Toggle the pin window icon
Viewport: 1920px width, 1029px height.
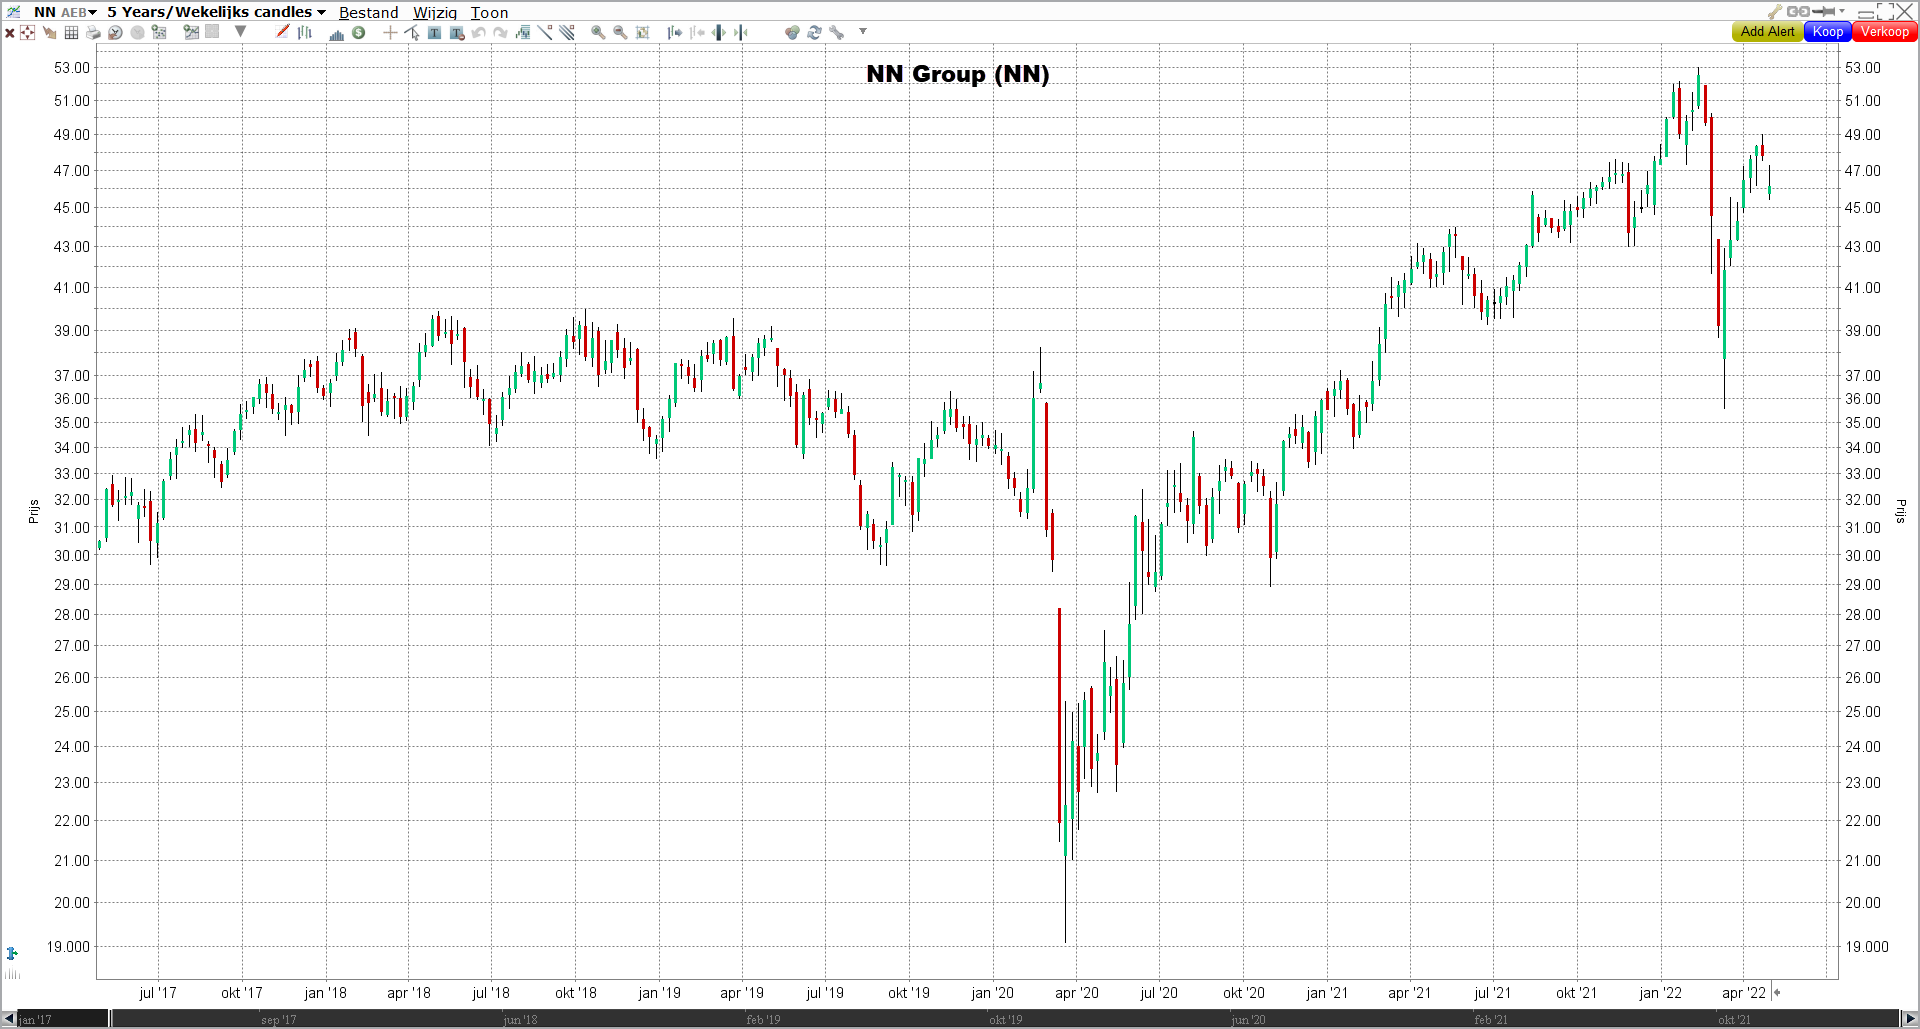click(x=1823, y=12)
